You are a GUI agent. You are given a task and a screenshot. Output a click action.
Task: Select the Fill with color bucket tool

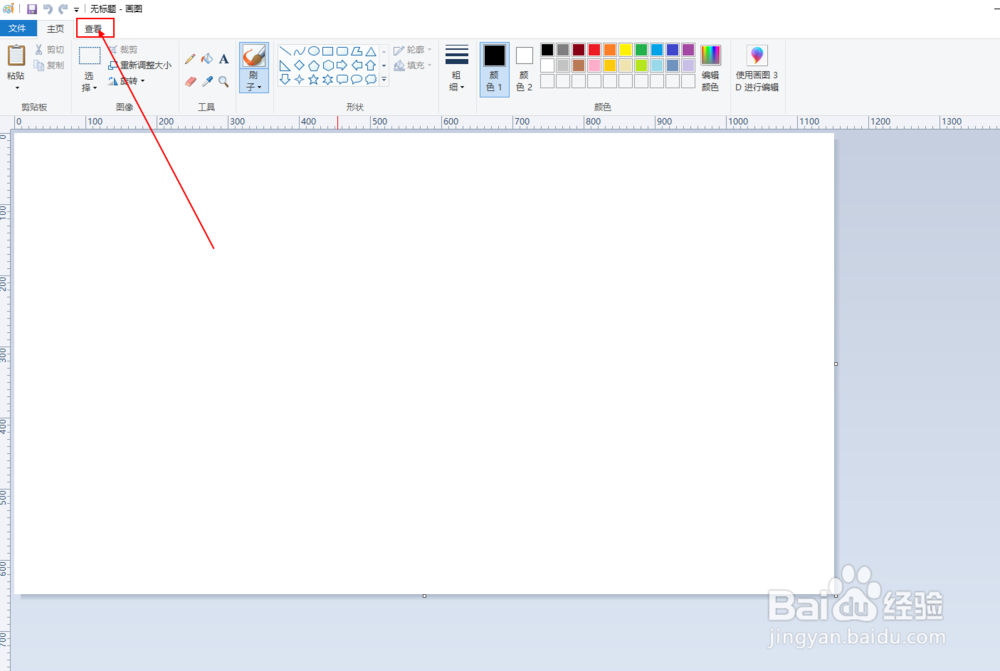click(x=207, y=59)
